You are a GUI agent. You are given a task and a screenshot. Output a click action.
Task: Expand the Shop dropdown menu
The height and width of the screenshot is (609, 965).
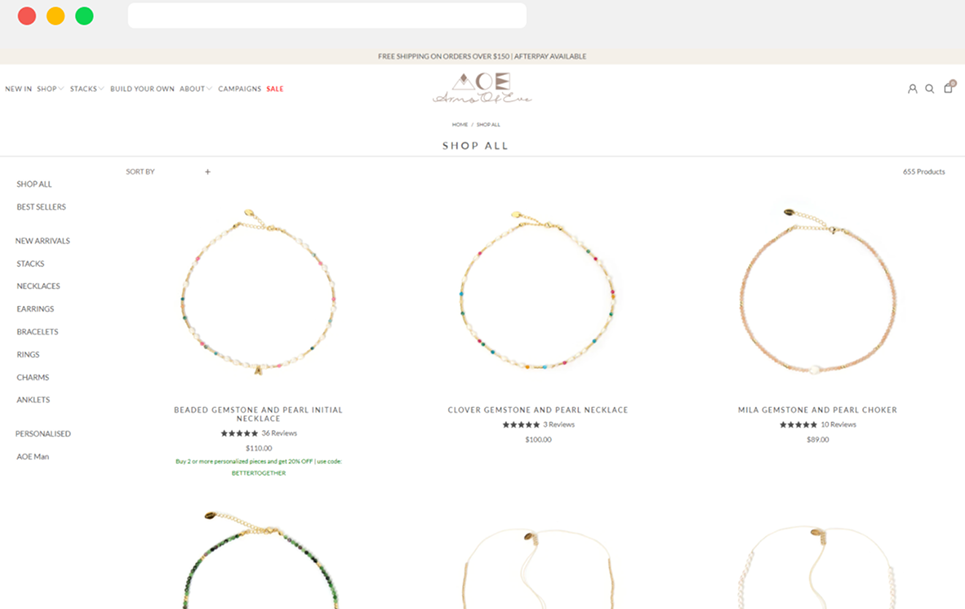[50, 89]
